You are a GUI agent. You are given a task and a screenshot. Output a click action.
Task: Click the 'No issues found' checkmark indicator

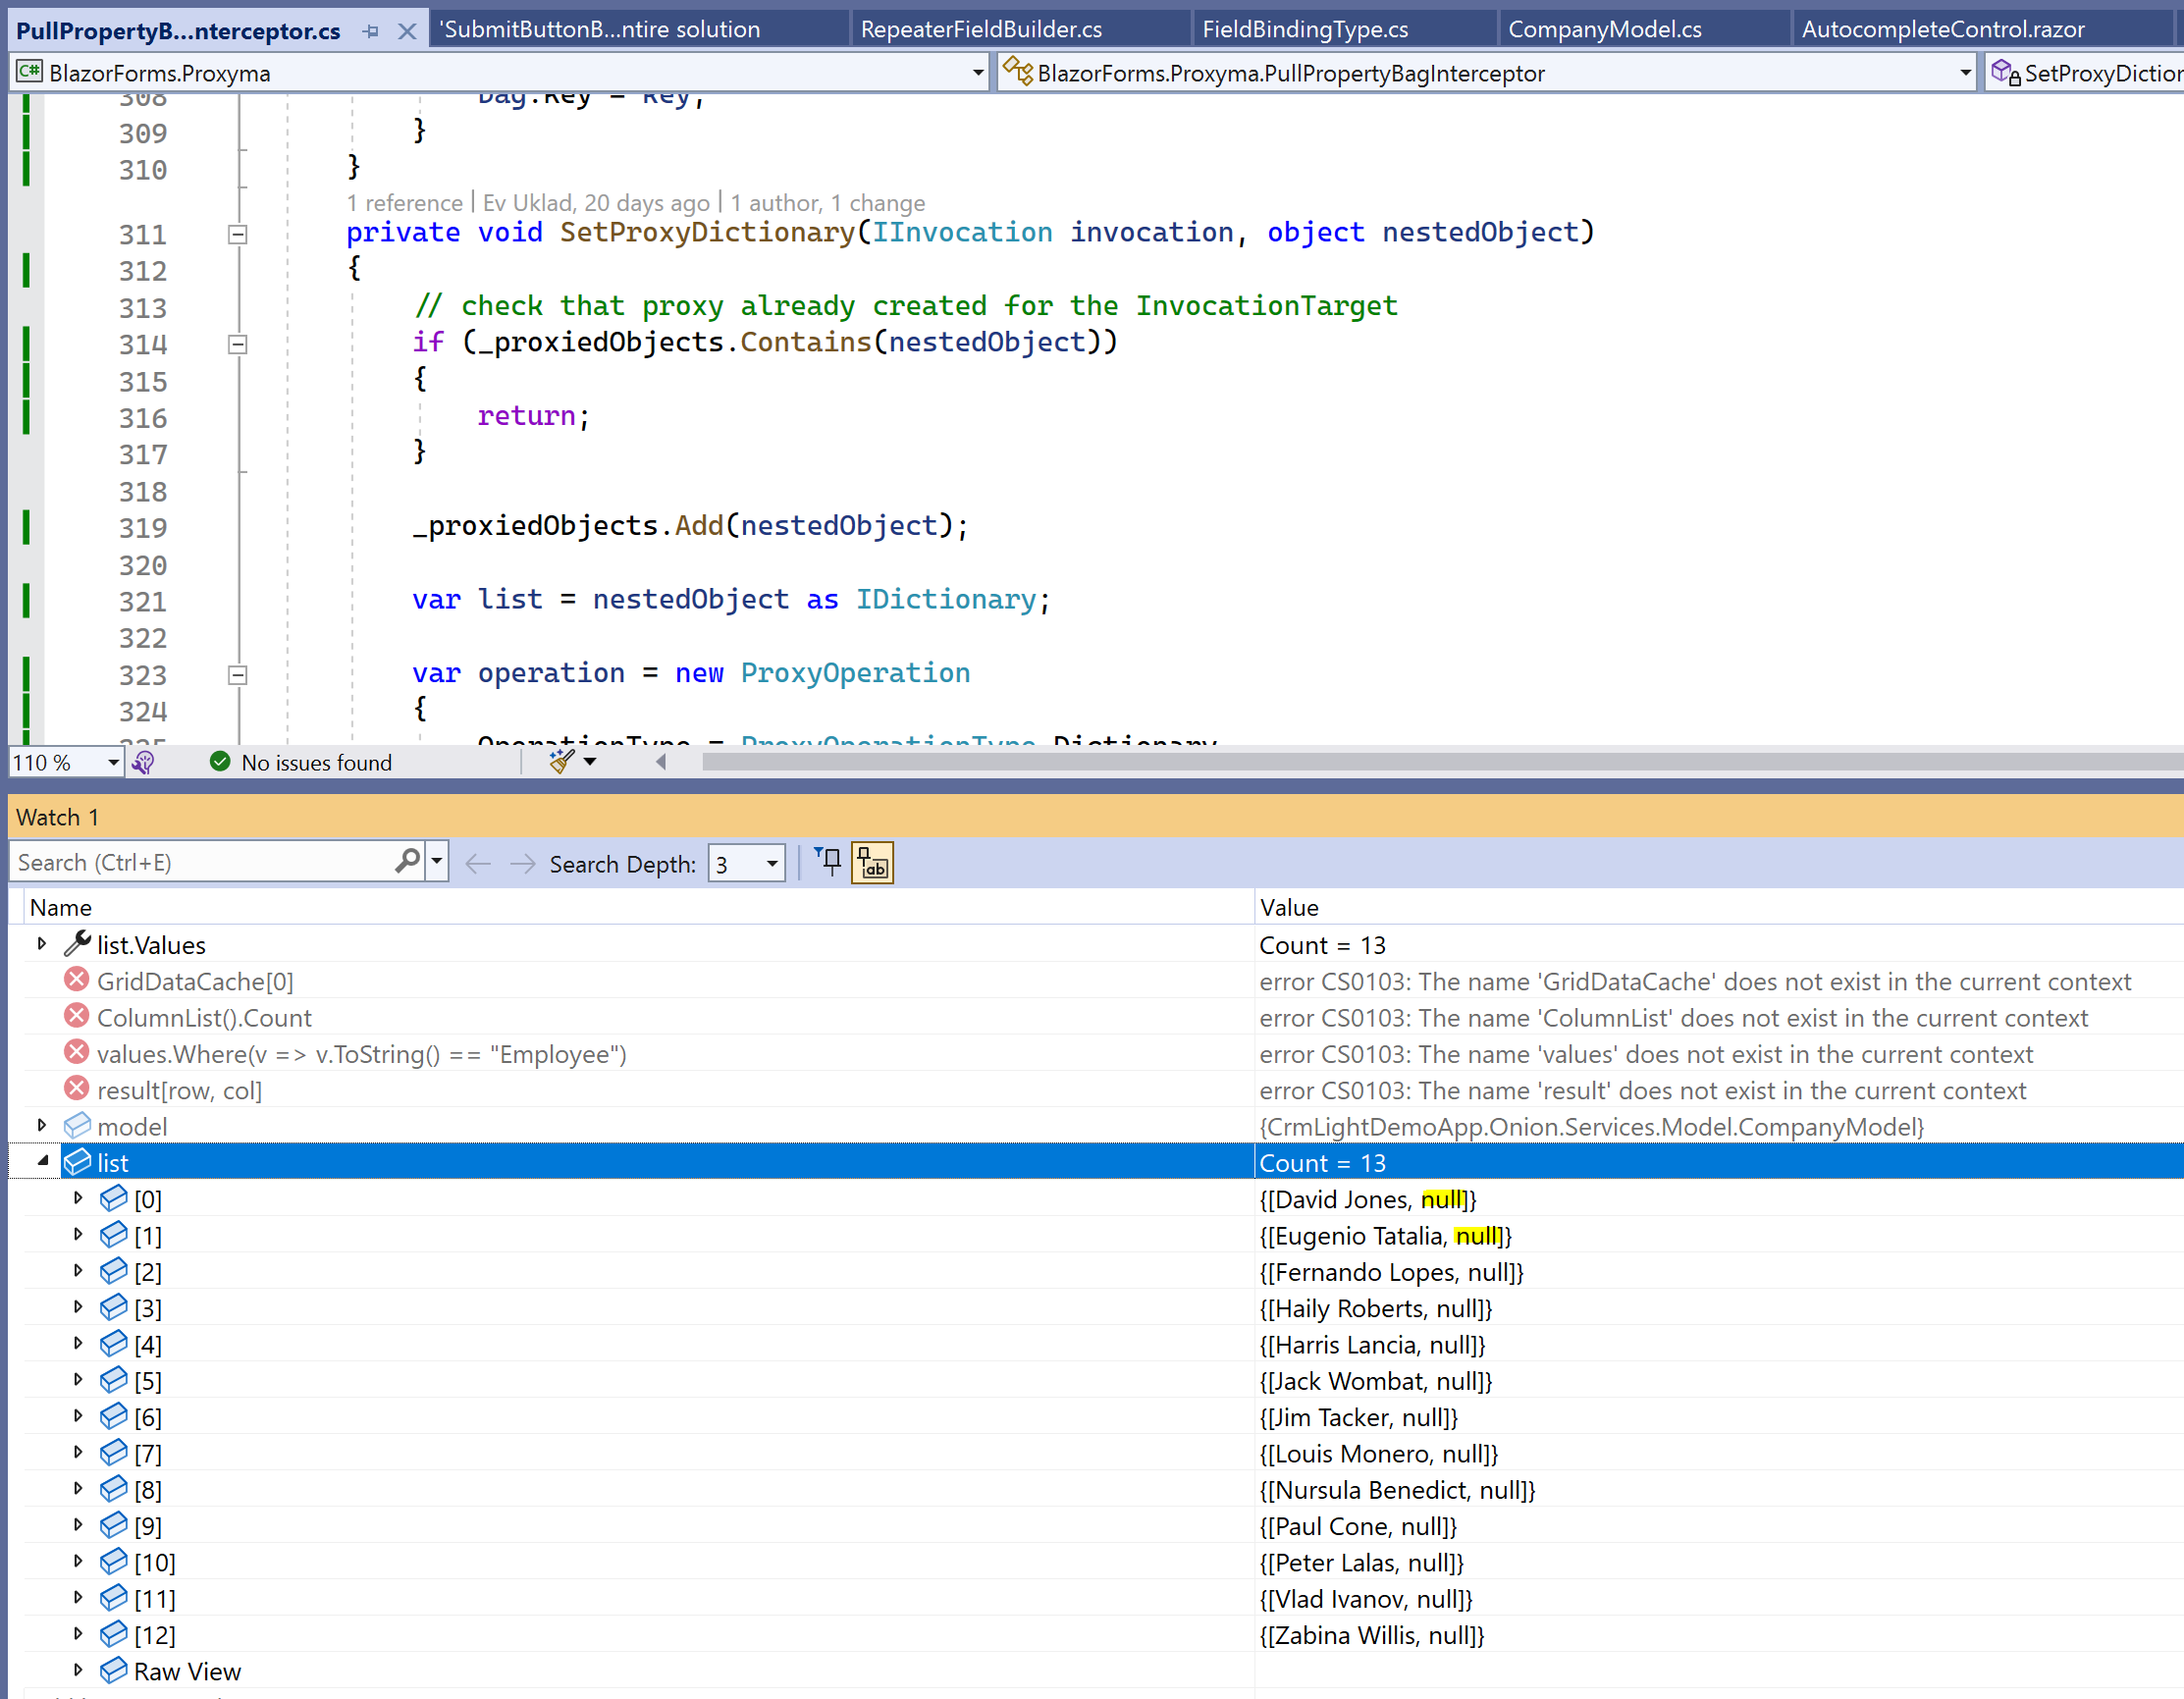(219, 762)
